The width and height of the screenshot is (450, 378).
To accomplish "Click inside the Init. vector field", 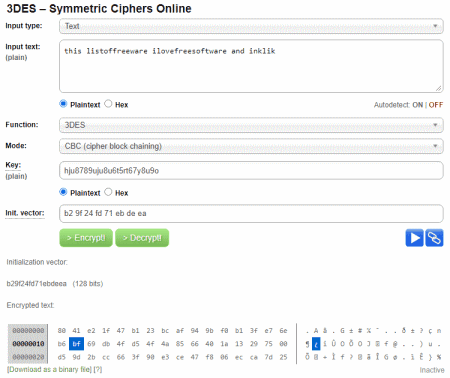I will click(x=251, y=213).
